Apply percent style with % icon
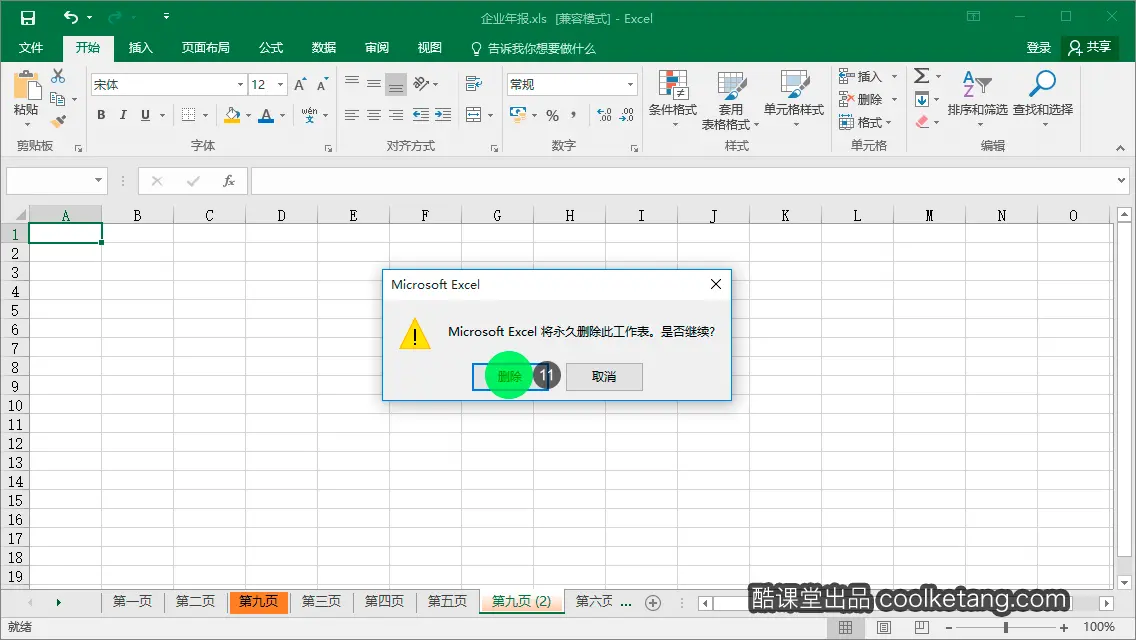Screen dimensions: 1136x640 (552, 115)
